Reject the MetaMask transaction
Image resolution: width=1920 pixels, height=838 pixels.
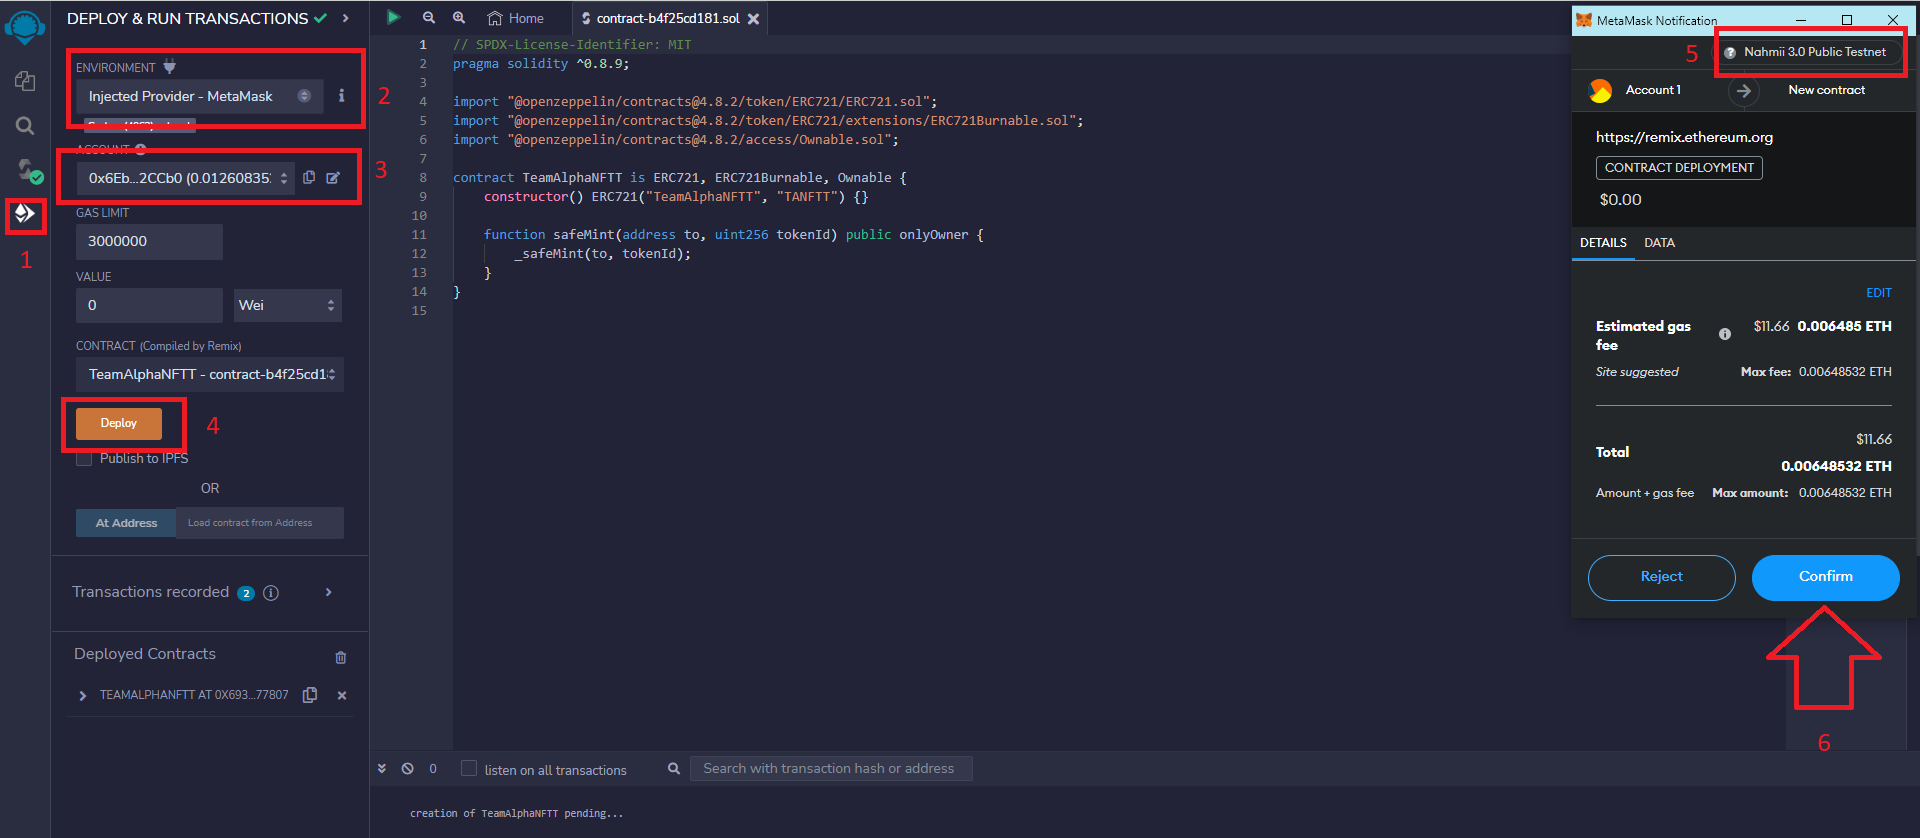point(1661,577)
